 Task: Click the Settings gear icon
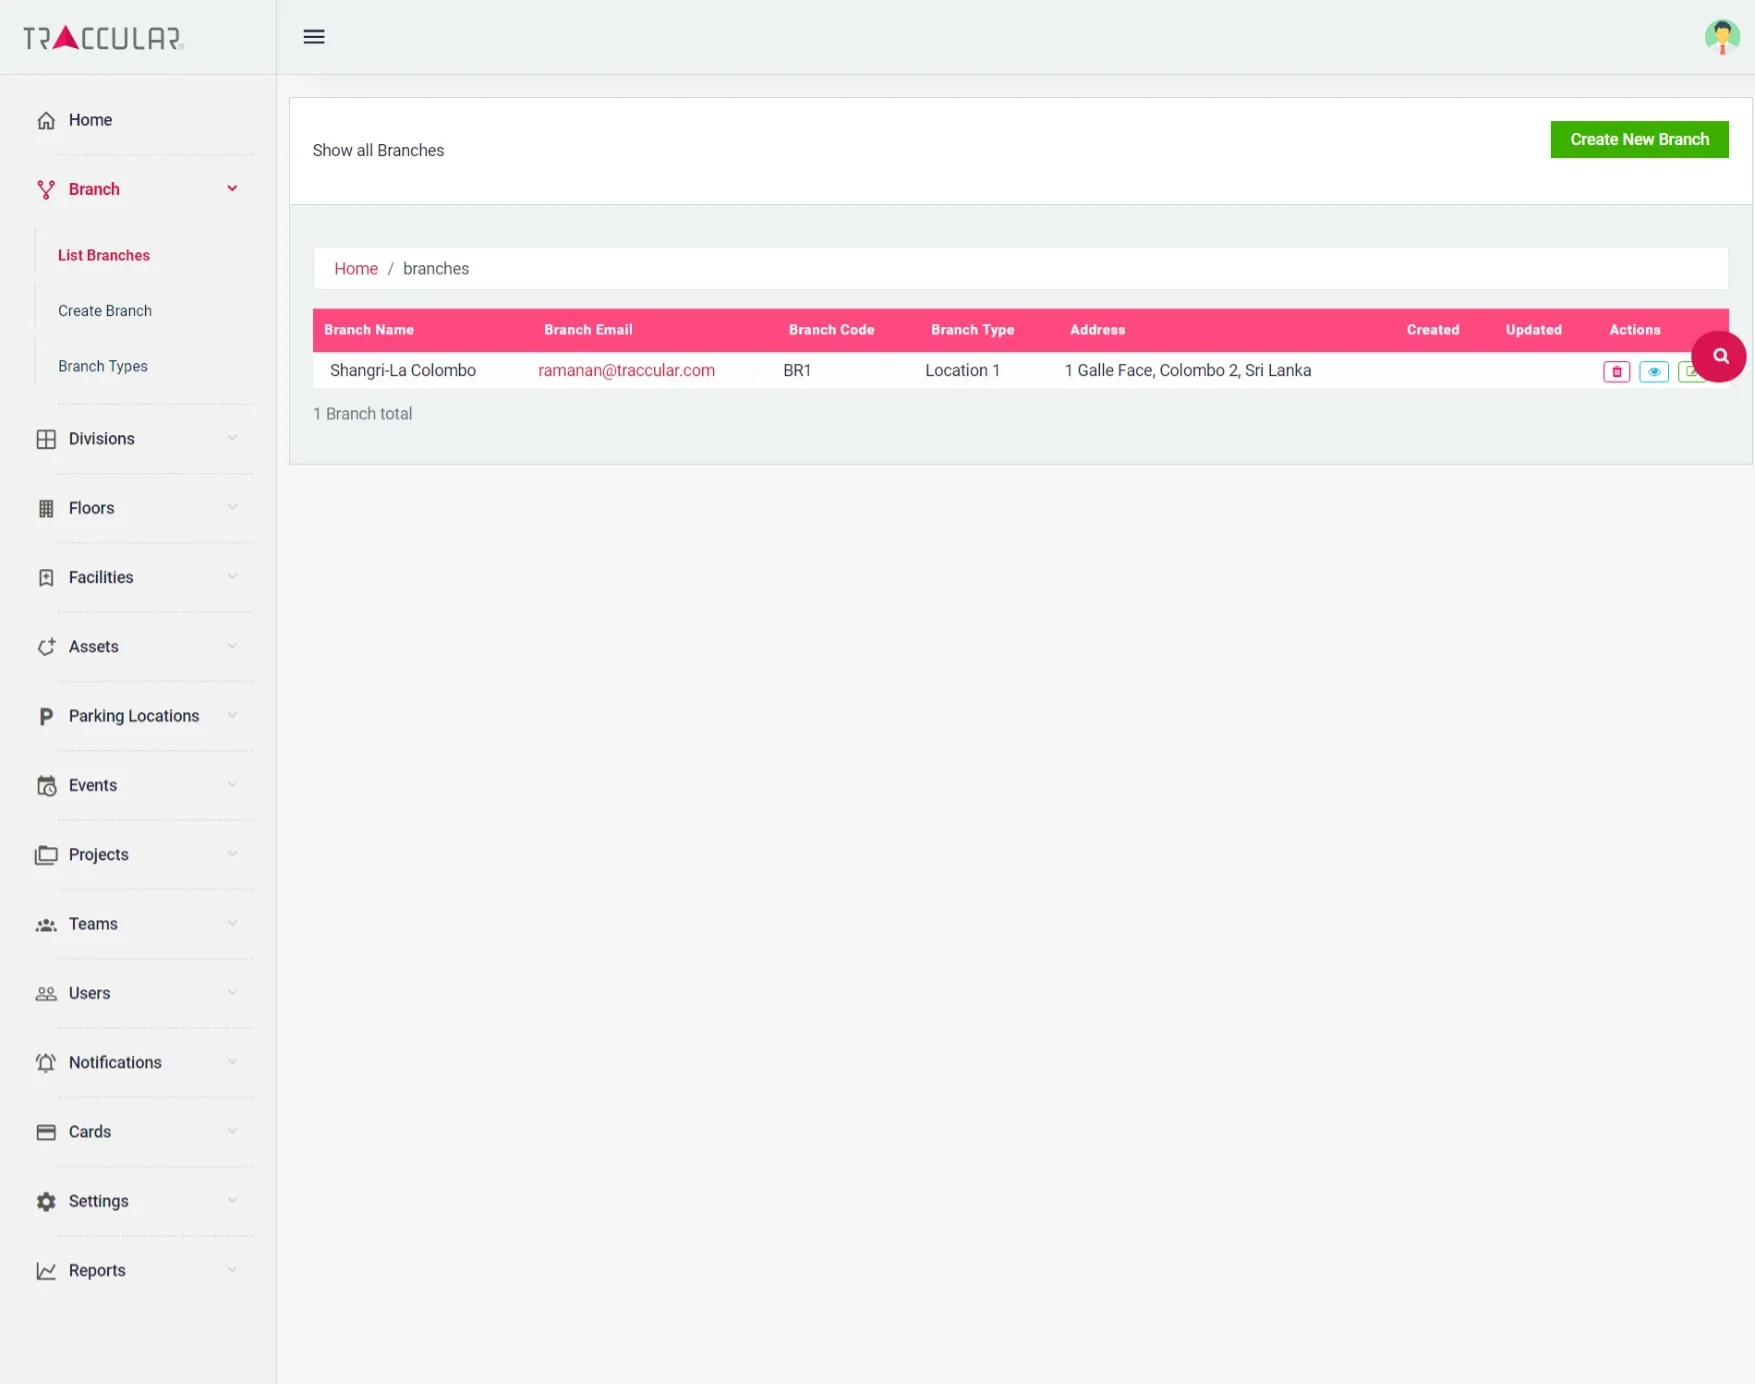tap(46, 1201)
